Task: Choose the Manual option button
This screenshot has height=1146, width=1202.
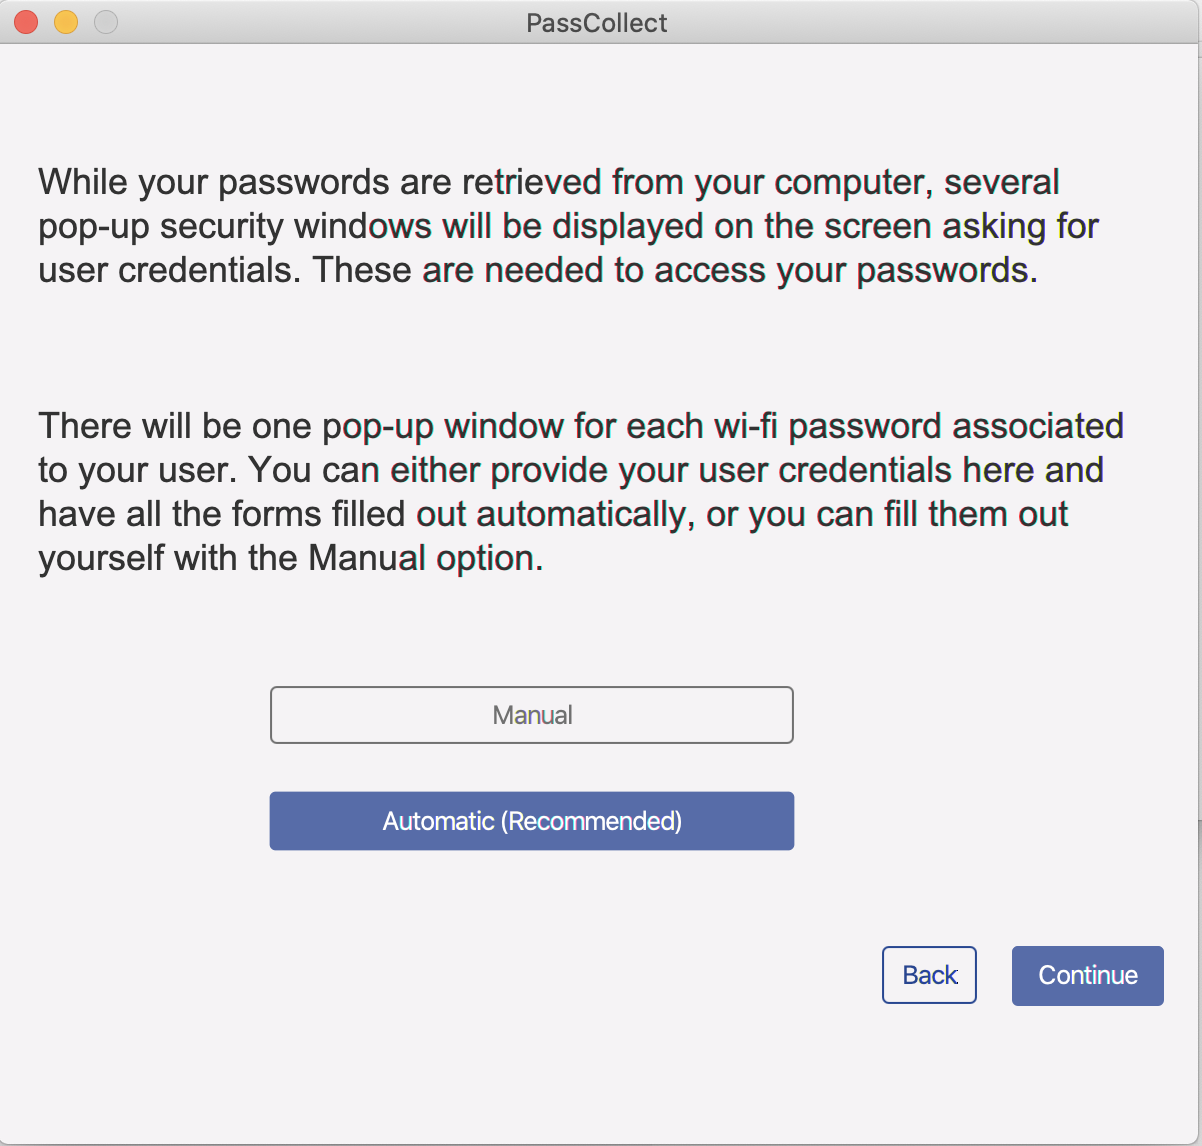Action: click(x=532, y=715)
